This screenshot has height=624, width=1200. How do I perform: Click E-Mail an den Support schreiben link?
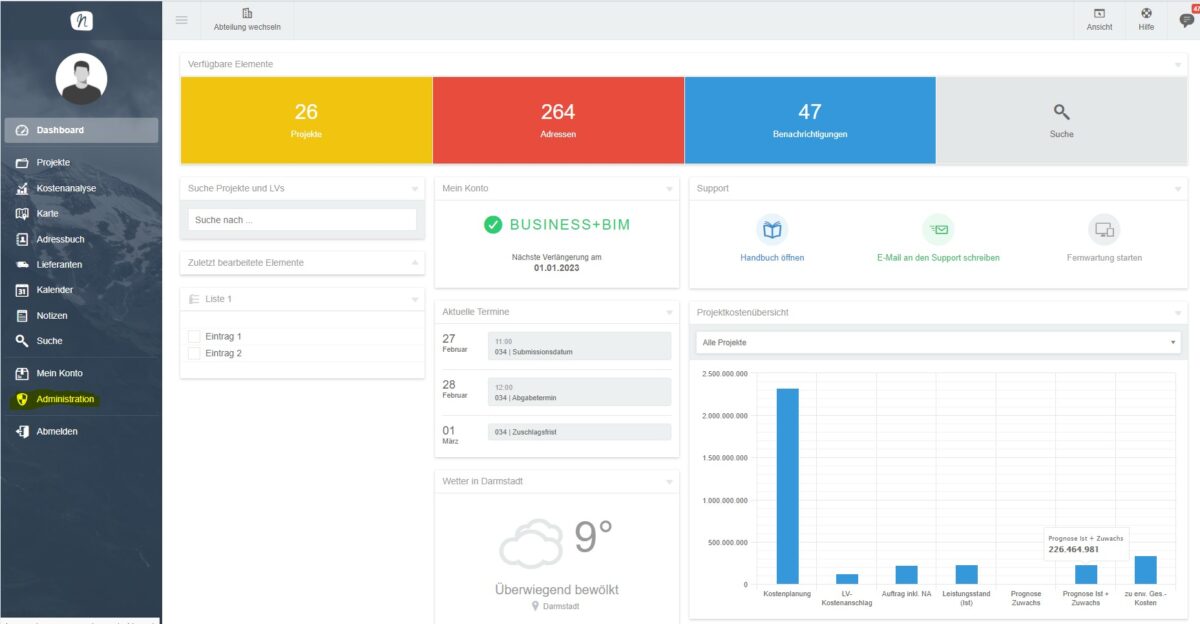click(x=938, y=258)
